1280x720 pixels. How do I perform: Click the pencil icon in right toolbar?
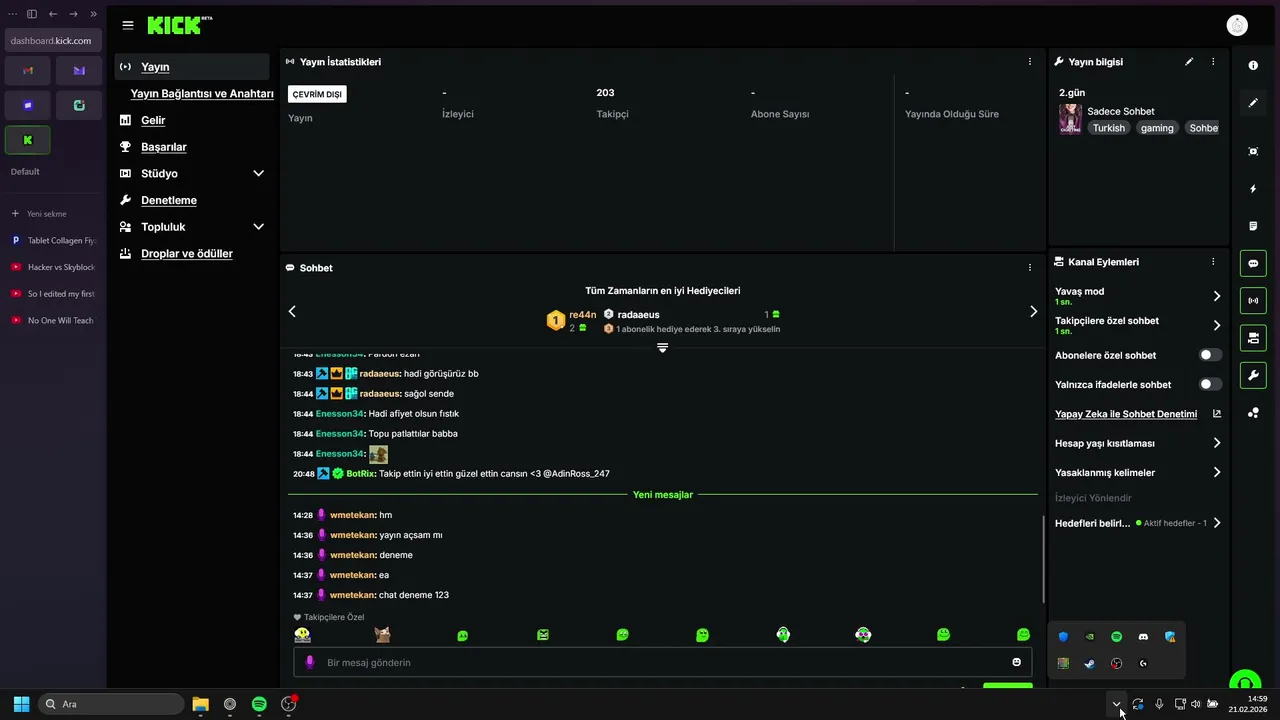point(1253,103)
